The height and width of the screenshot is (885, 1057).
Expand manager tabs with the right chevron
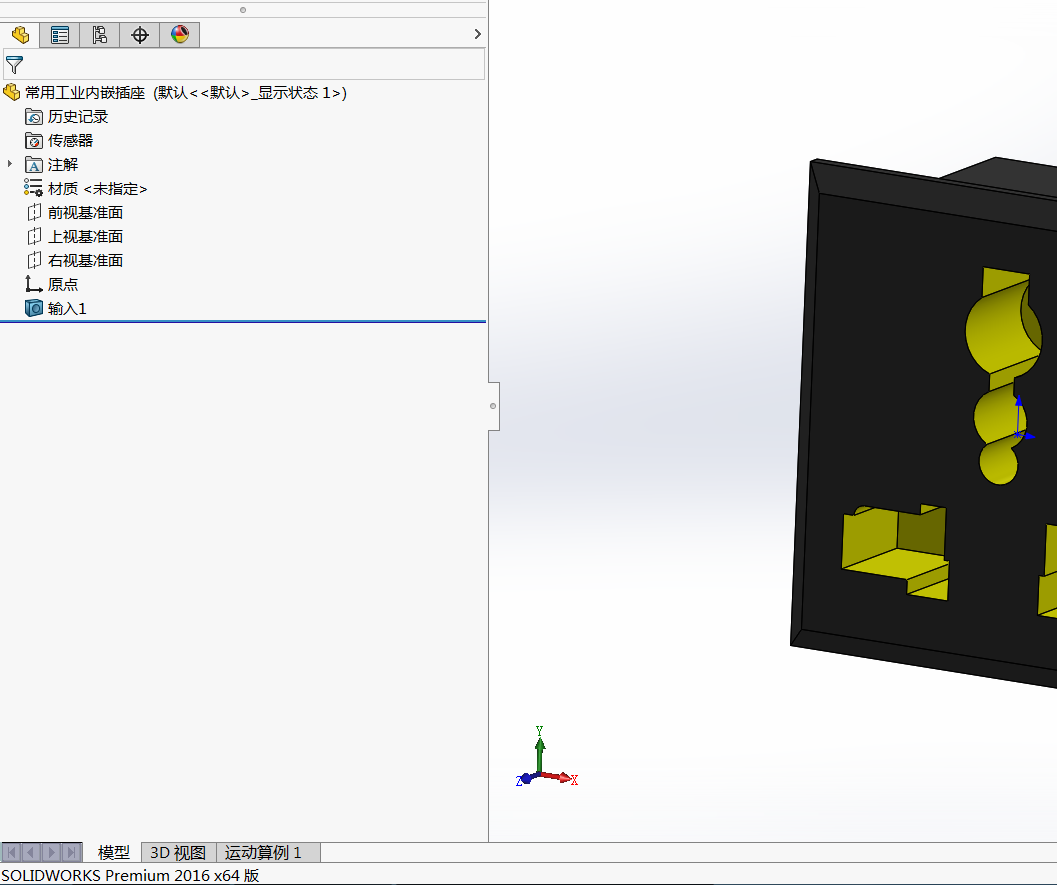tap(477, 35)
